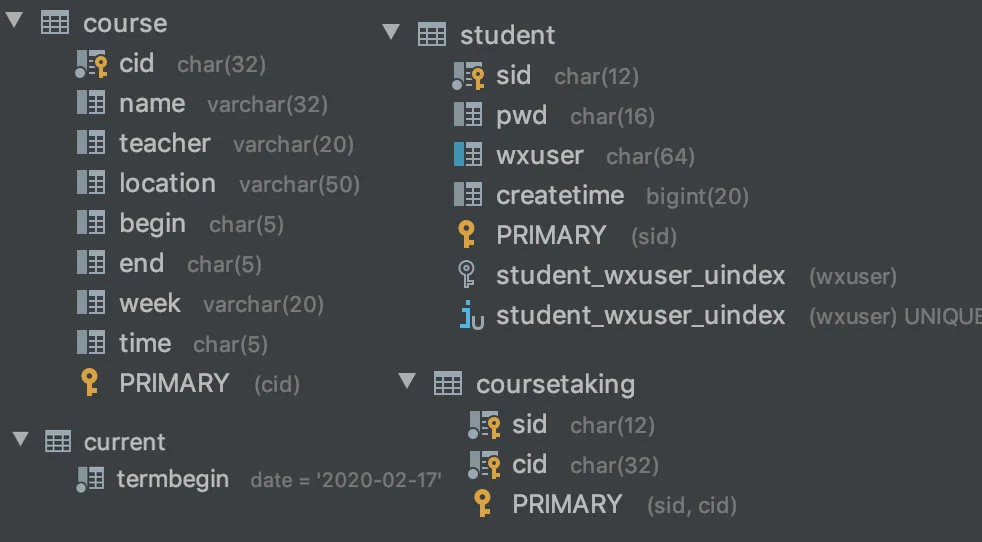Viewport: 982px width, 542px height.
Task: Select the pwd column in student
Action: 554,115
